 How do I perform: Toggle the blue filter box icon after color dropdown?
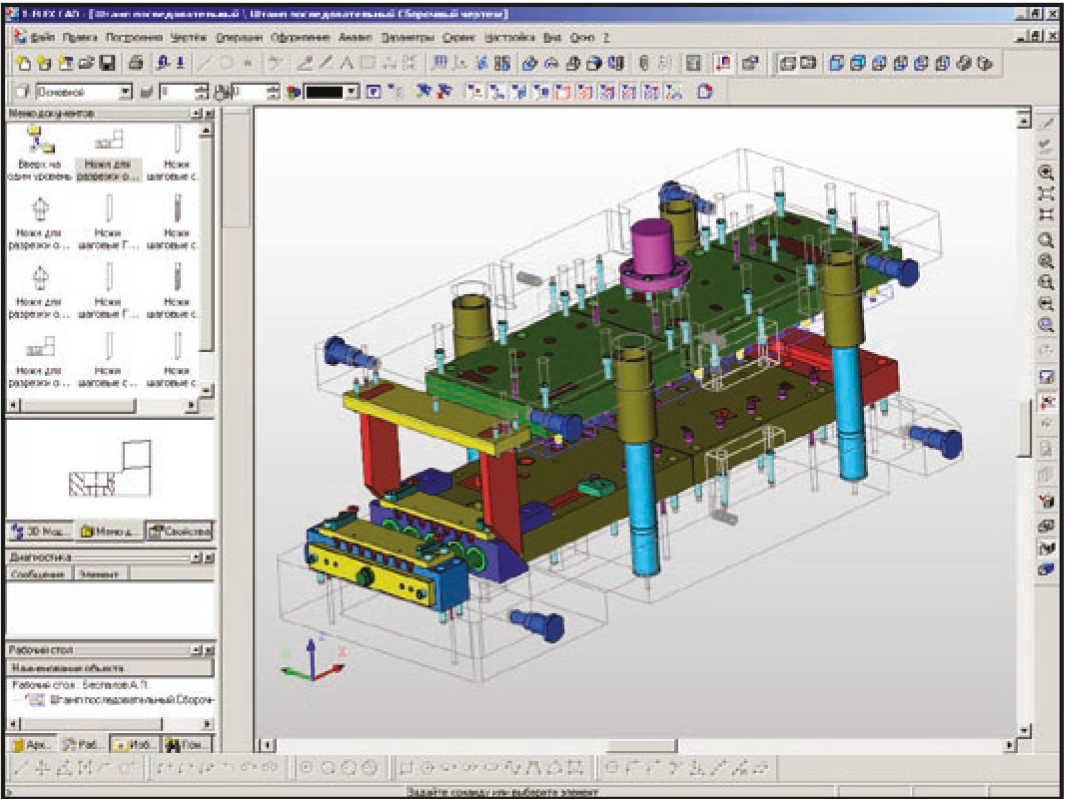pyautogui.click(x=373, y=91)
